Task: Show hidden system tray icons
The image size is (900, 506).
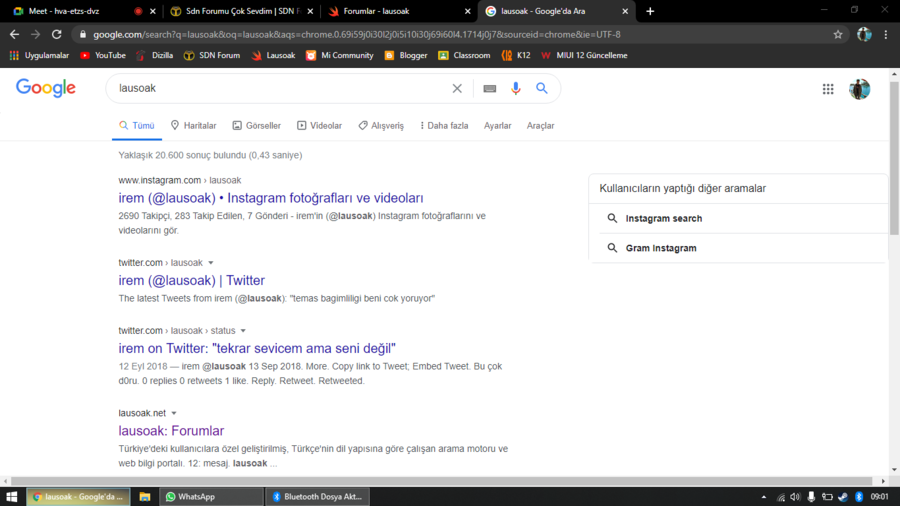Action: pos(763,497)
